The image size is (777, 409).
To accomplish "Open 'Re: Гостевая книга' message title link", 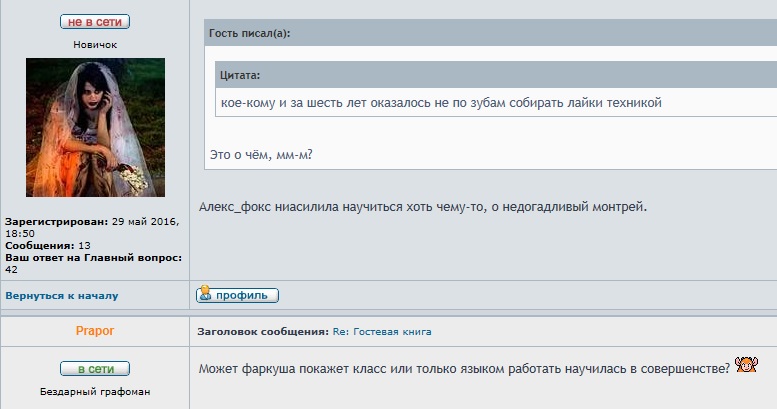I will tap(382, 332).
